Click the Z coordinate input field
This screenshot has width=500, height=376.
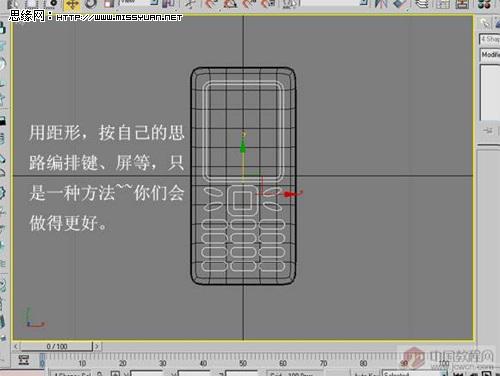[x=241, y=373]
